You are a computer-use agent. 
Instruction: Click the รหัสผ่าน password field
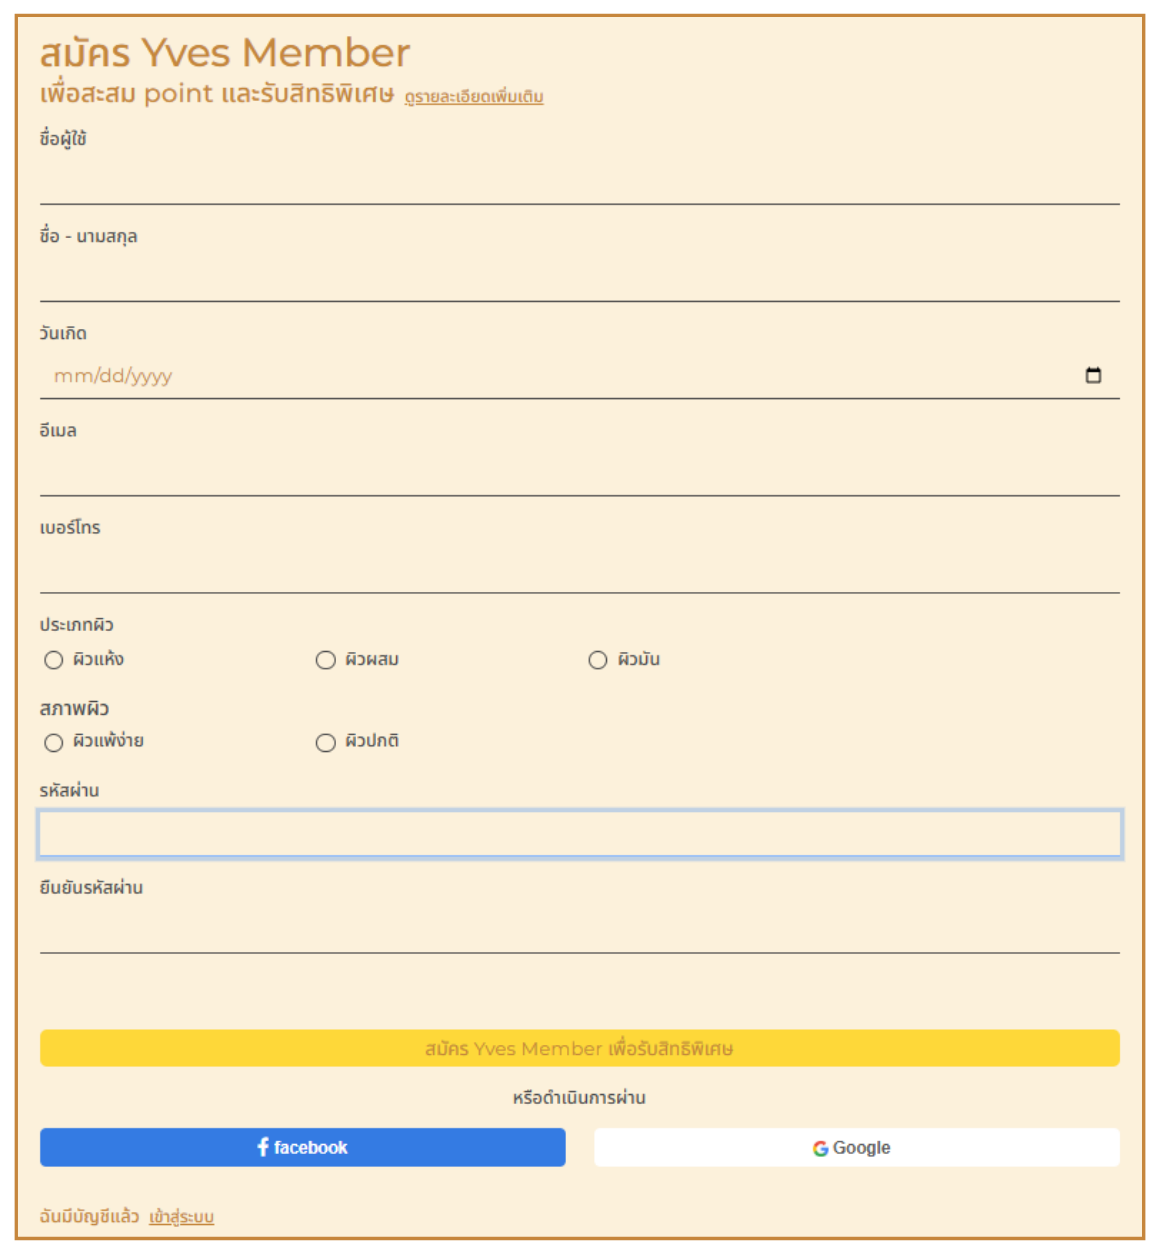tap(580, 834)
